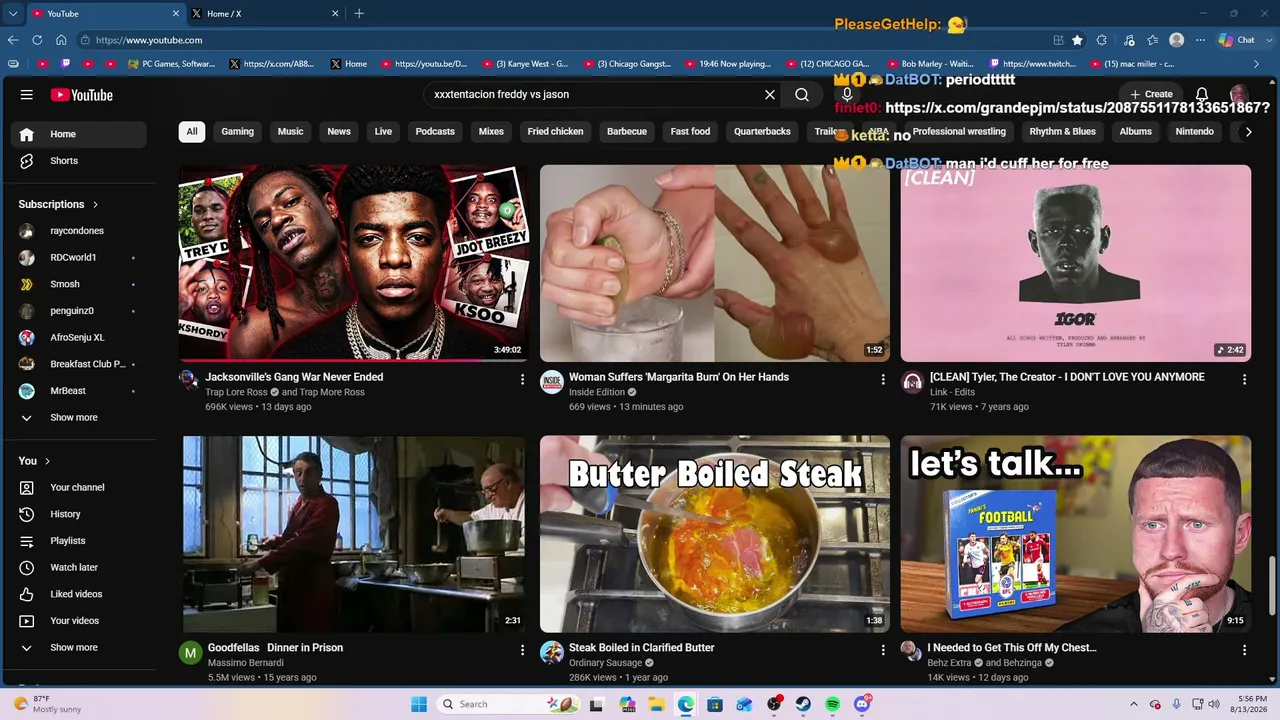Go back in the browser
Screen dimensions: 1280x720
coord(13,40)
